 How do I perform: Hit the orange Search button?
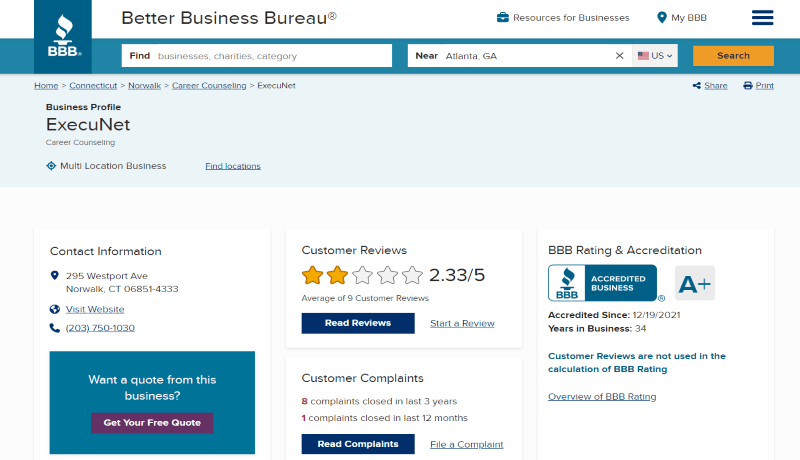pos(733,56)
